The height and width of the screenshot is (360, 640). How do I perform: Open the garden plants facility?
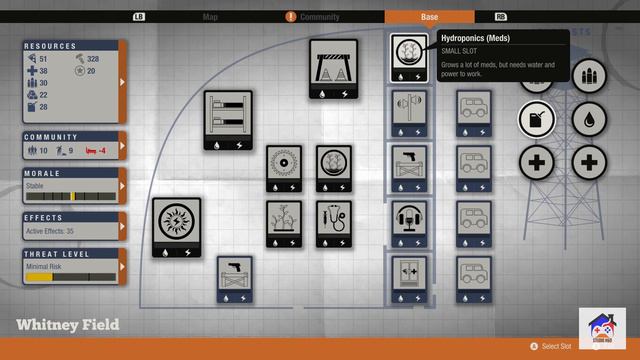[x=284, y=224]
